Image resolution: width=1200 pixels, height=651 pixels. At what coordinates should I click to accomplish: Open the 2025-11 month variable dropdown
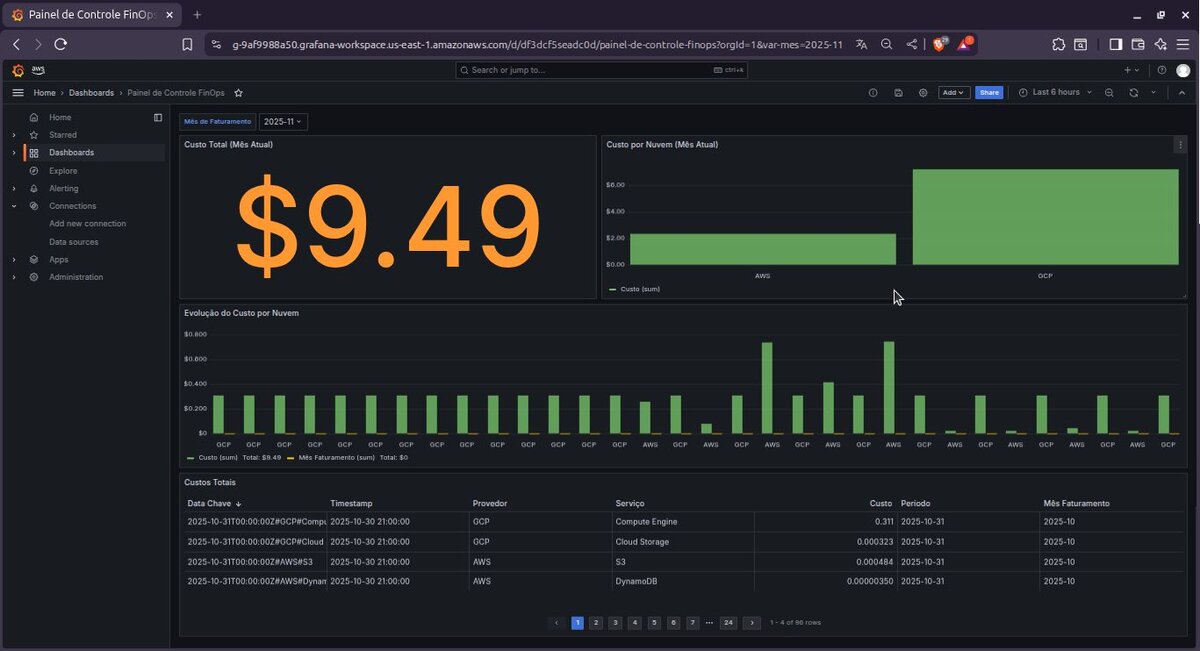coord(282,121)
